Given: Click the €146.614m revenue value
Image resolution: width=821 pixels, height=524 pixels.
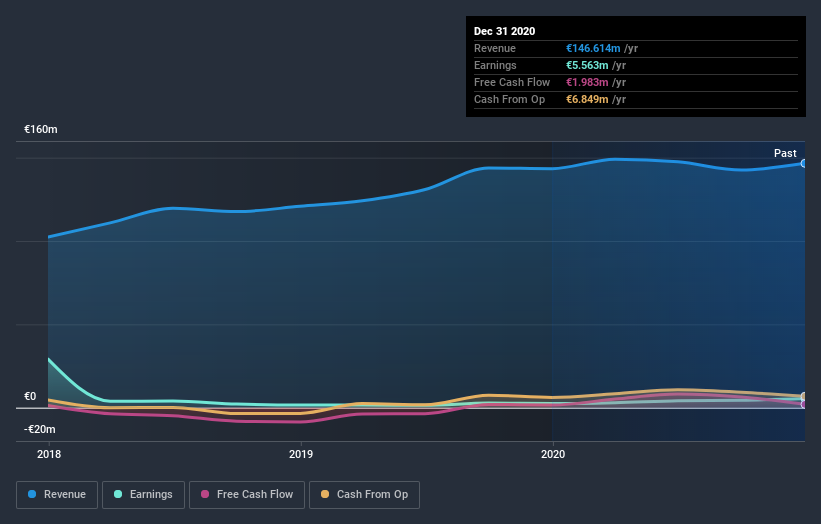Looking at the screenshot, I should click(x=593, y=48).
